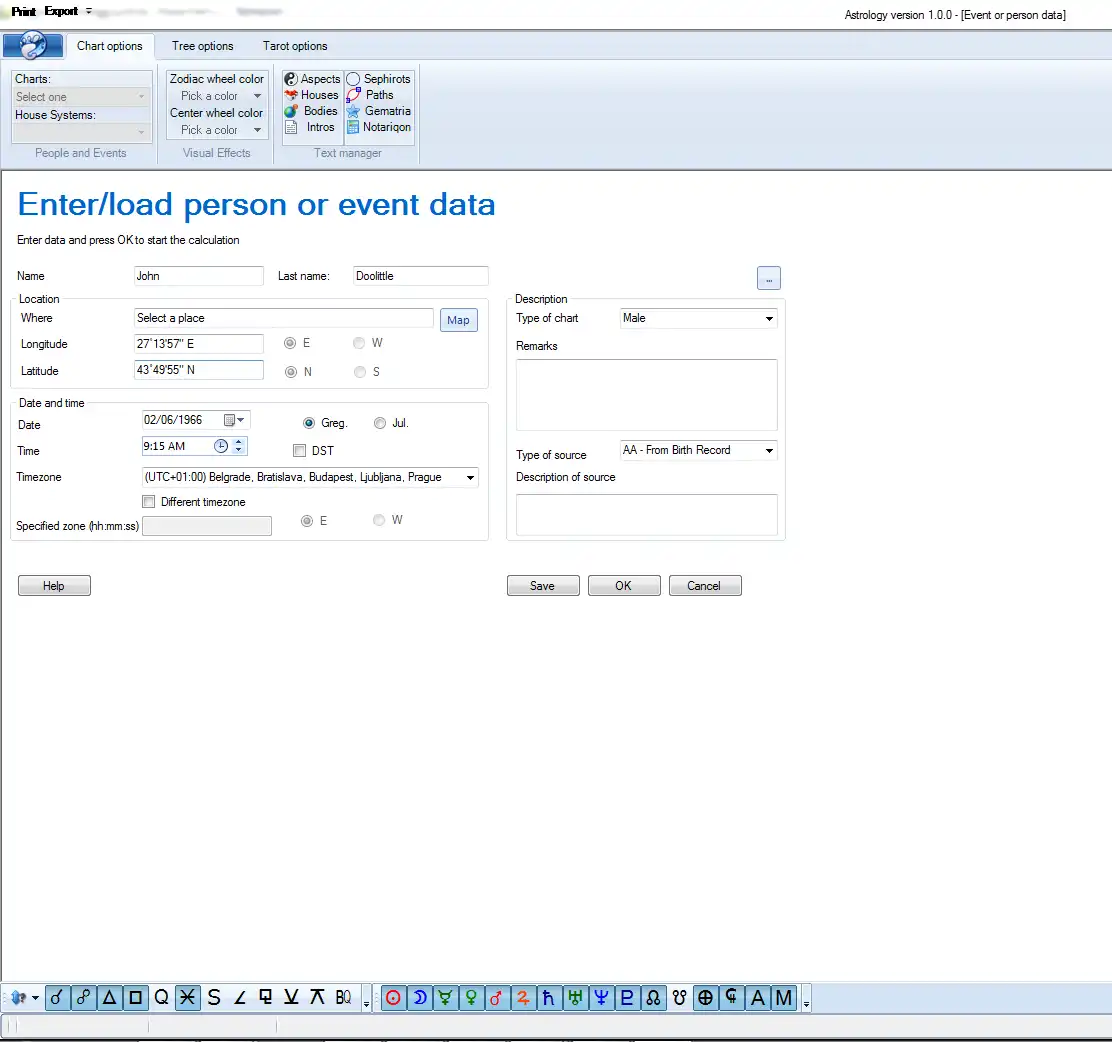Image resolution: width=1112 pixels, height=1042 pixels.
Task: Open the Bodies text manager
Action: click(311, 111)
